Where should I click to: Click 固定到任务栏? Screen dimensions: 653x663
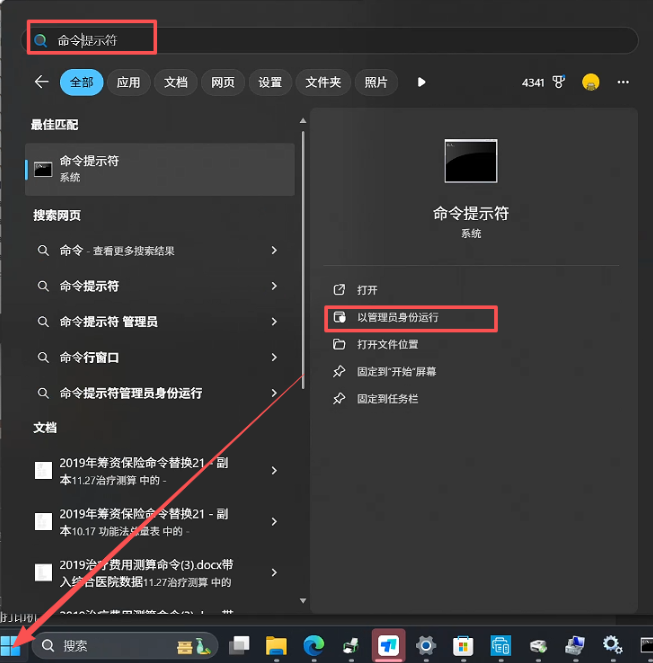point(387,399)
